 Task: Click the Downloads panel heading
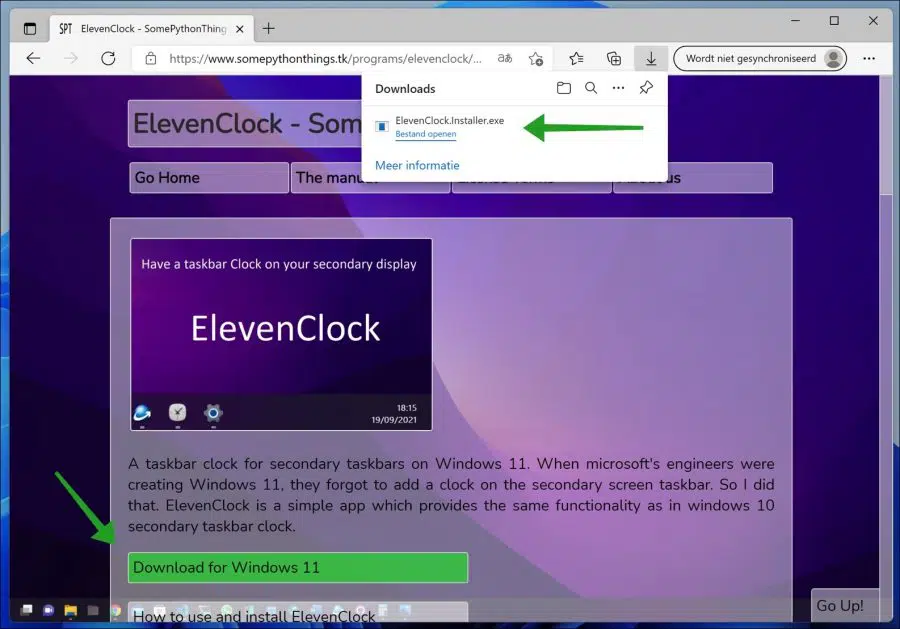[405, 89]
